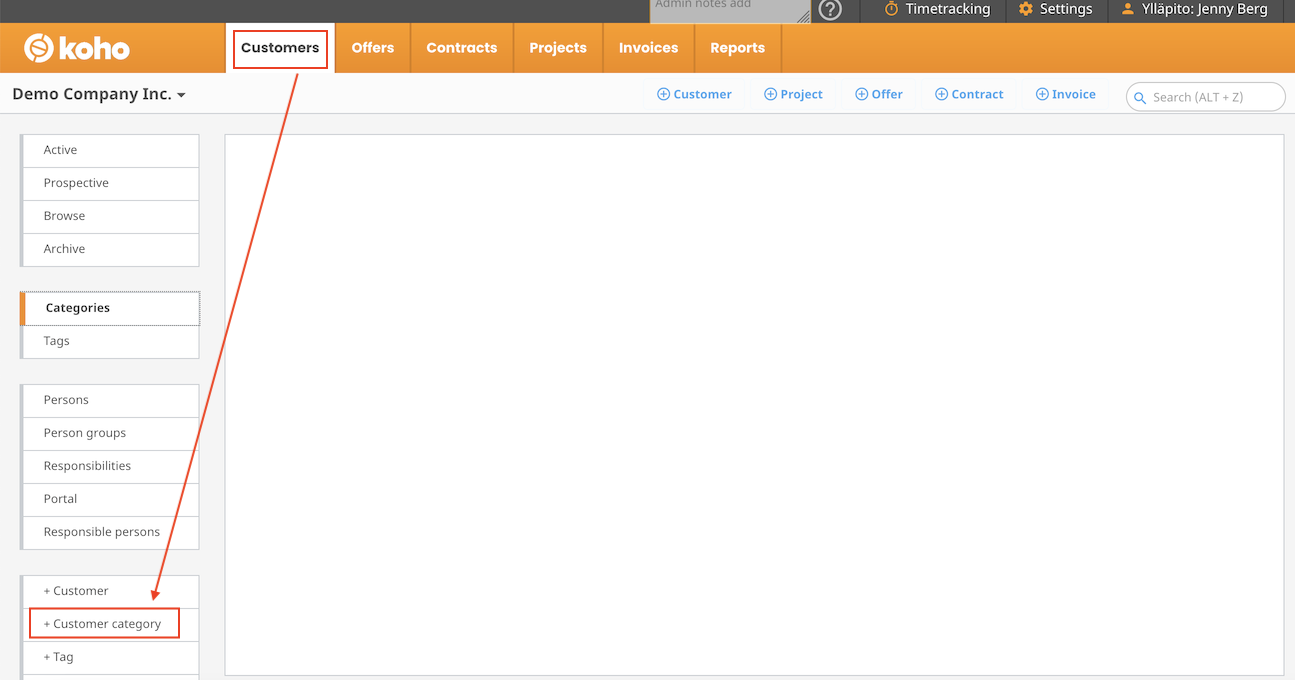Open Persons in the sidebar

111,400
